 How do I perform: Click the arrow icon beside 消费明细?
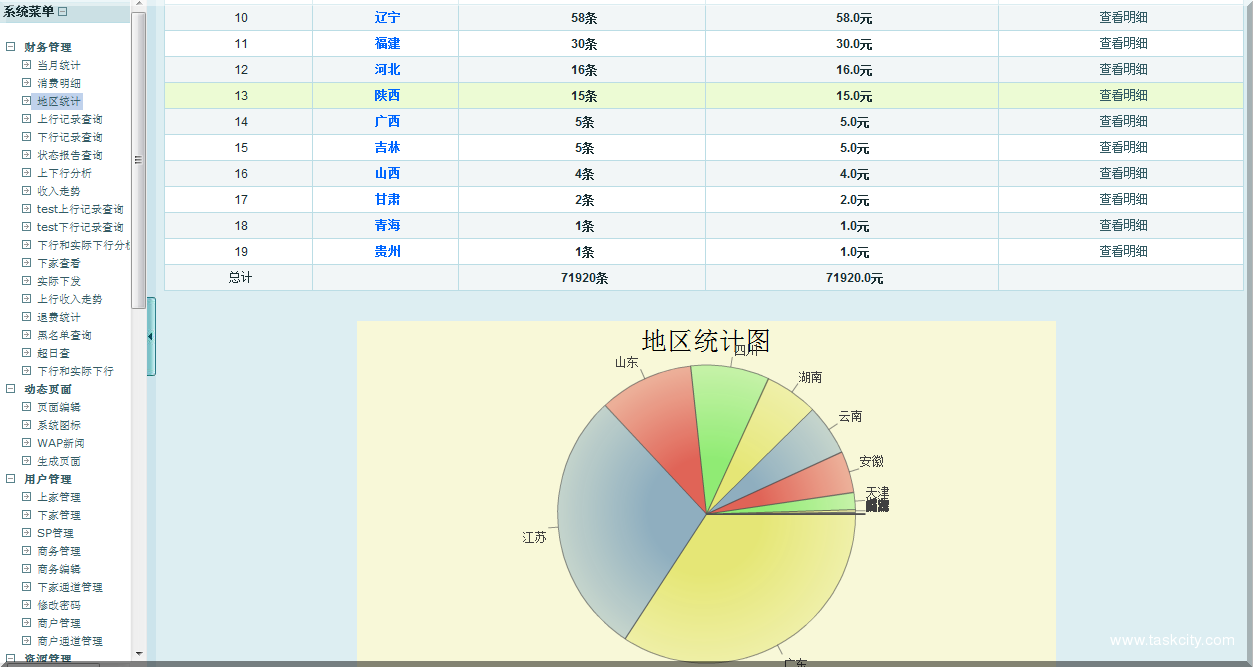[27, 83]
